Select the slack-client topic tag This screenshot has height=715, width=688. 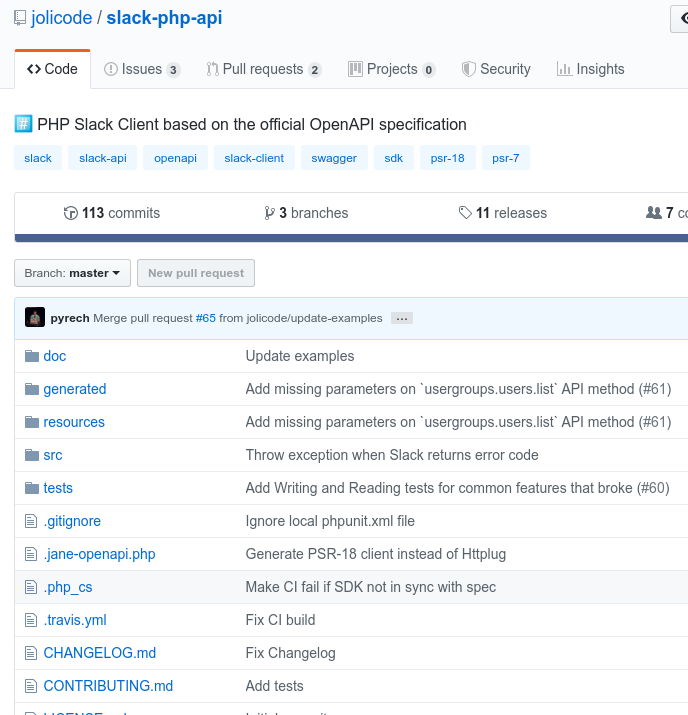coord(254,158)
